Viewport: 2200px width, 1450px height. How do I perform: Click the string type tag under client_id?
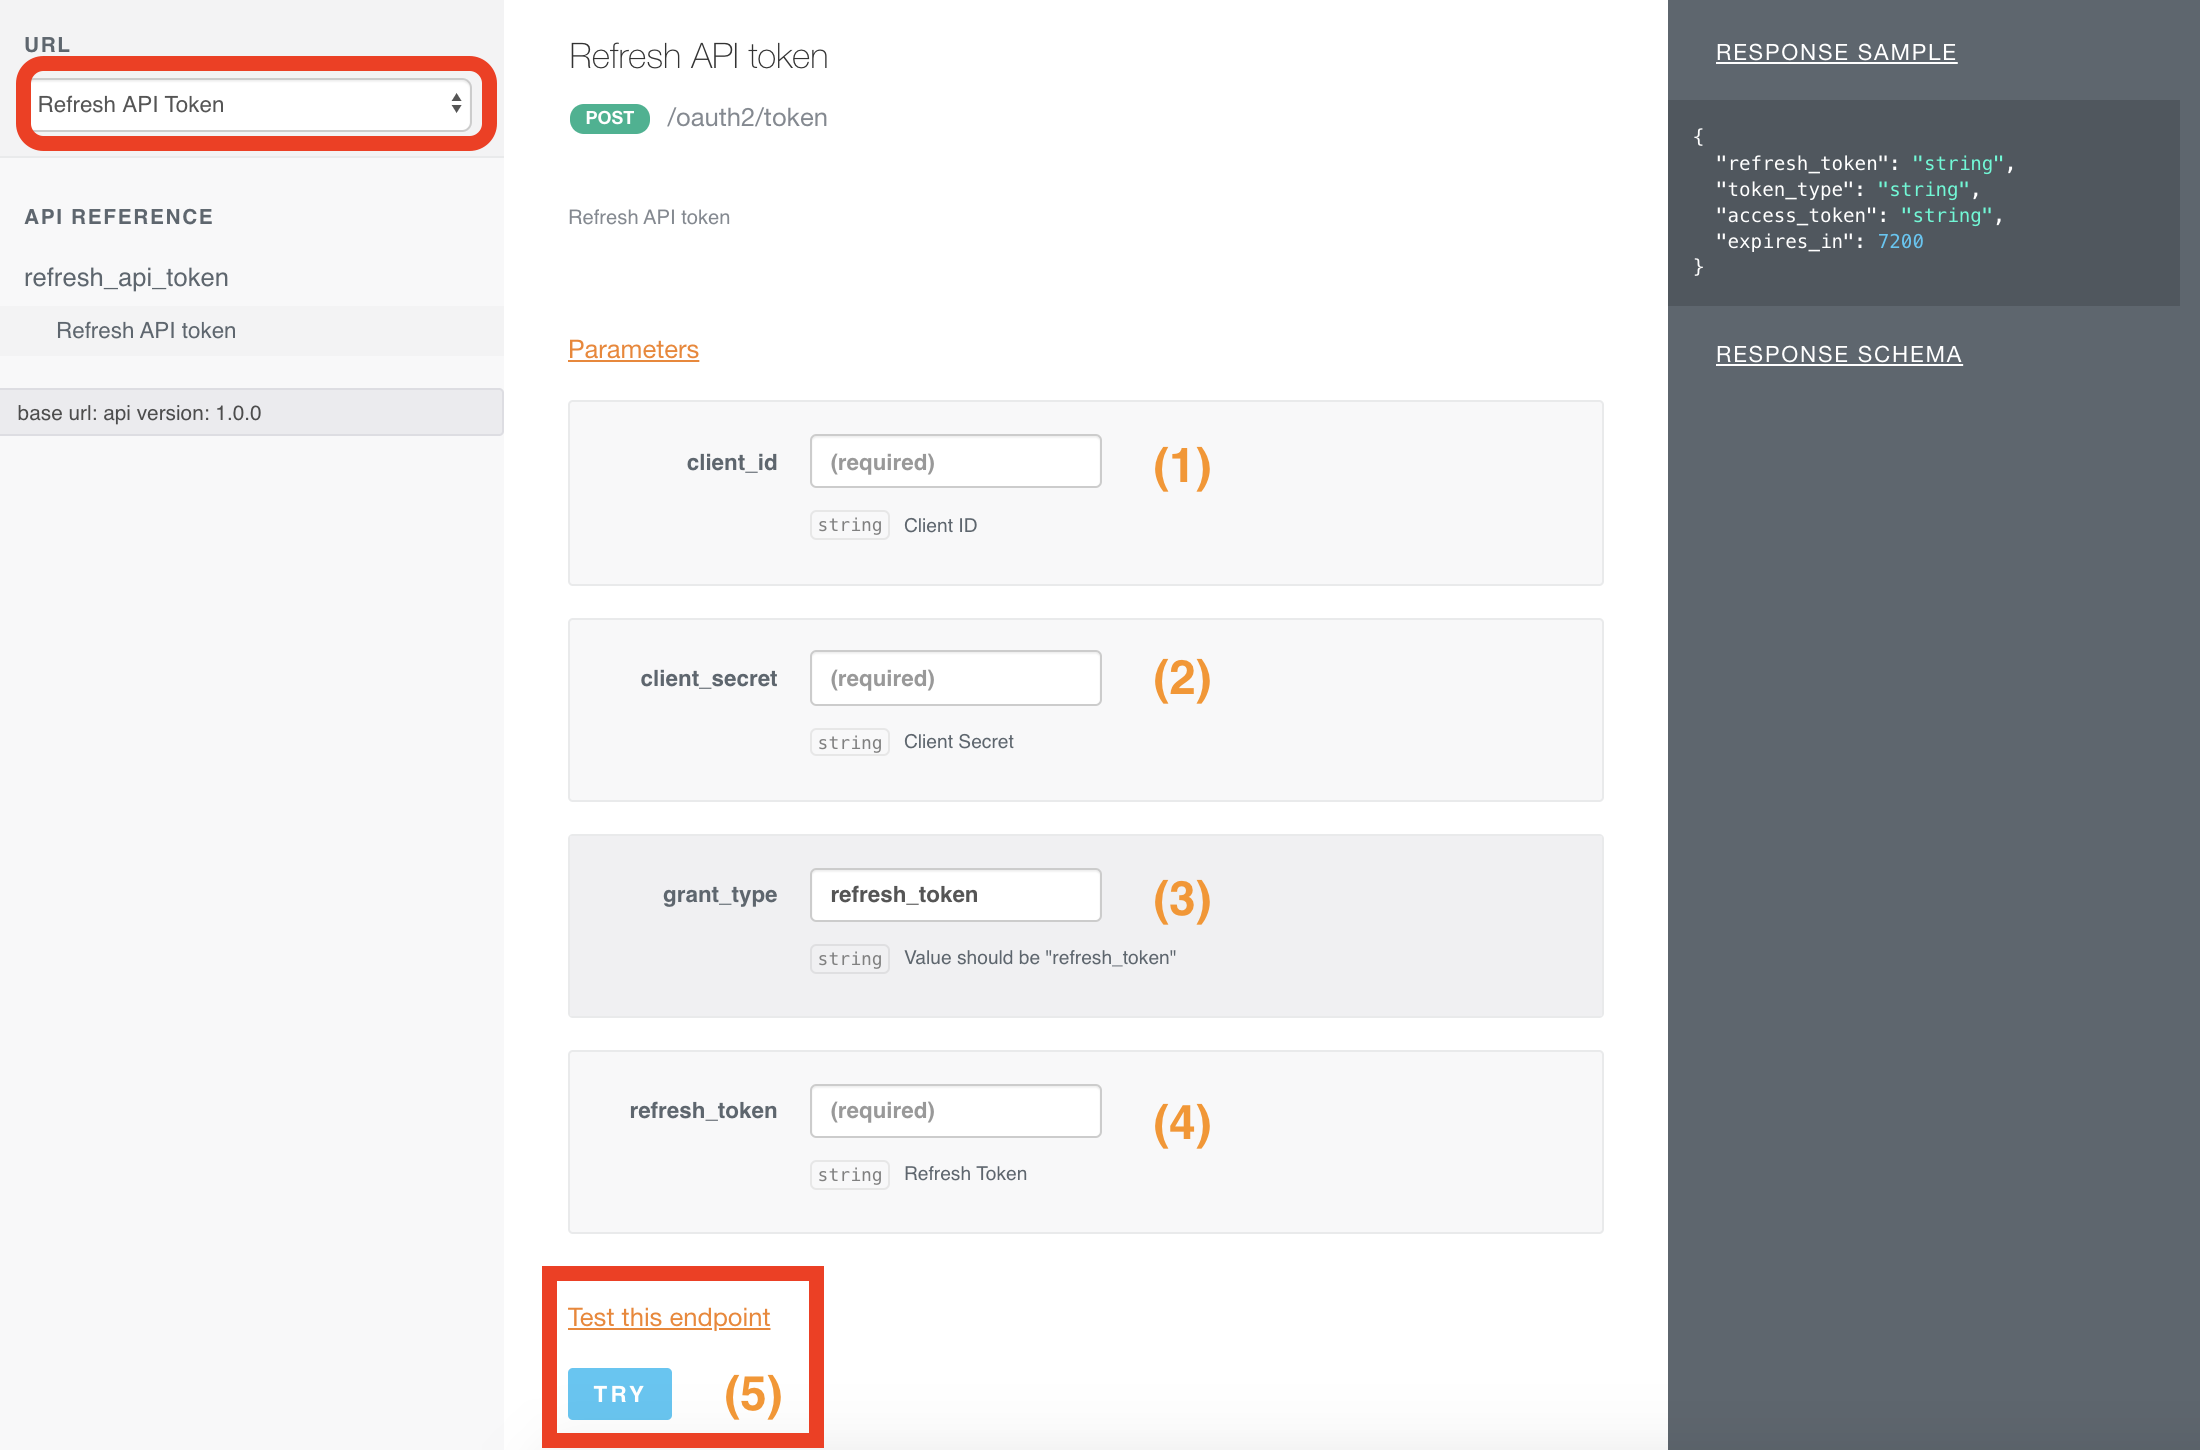tap(849, 525)
